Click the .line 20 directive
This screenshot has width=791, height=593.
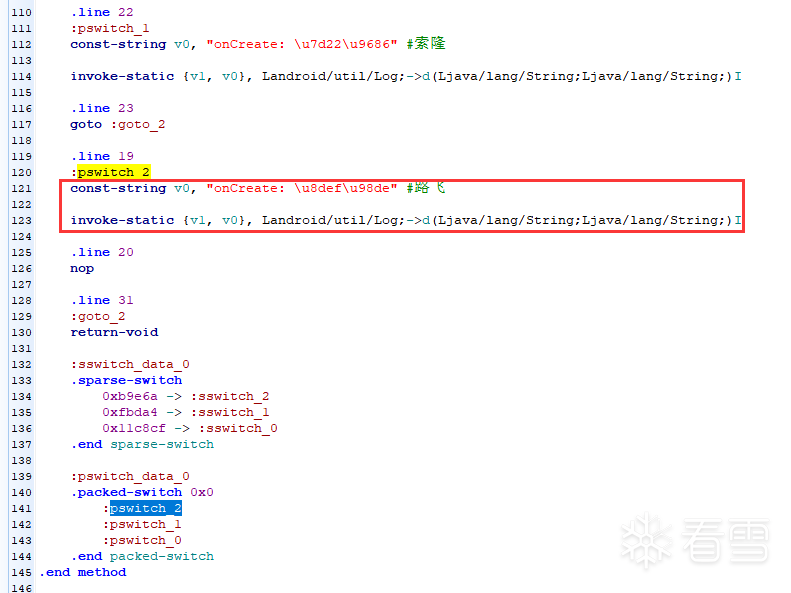pyautogui.click(x=102, y=252)
